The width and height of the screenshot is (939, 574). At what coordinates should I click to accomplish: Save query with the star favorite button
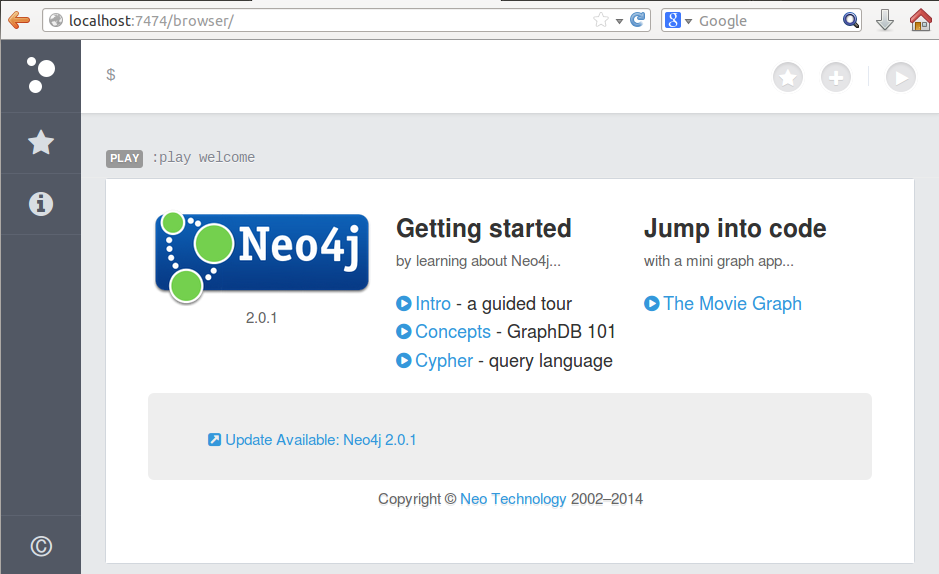click(x=788, y=77)
